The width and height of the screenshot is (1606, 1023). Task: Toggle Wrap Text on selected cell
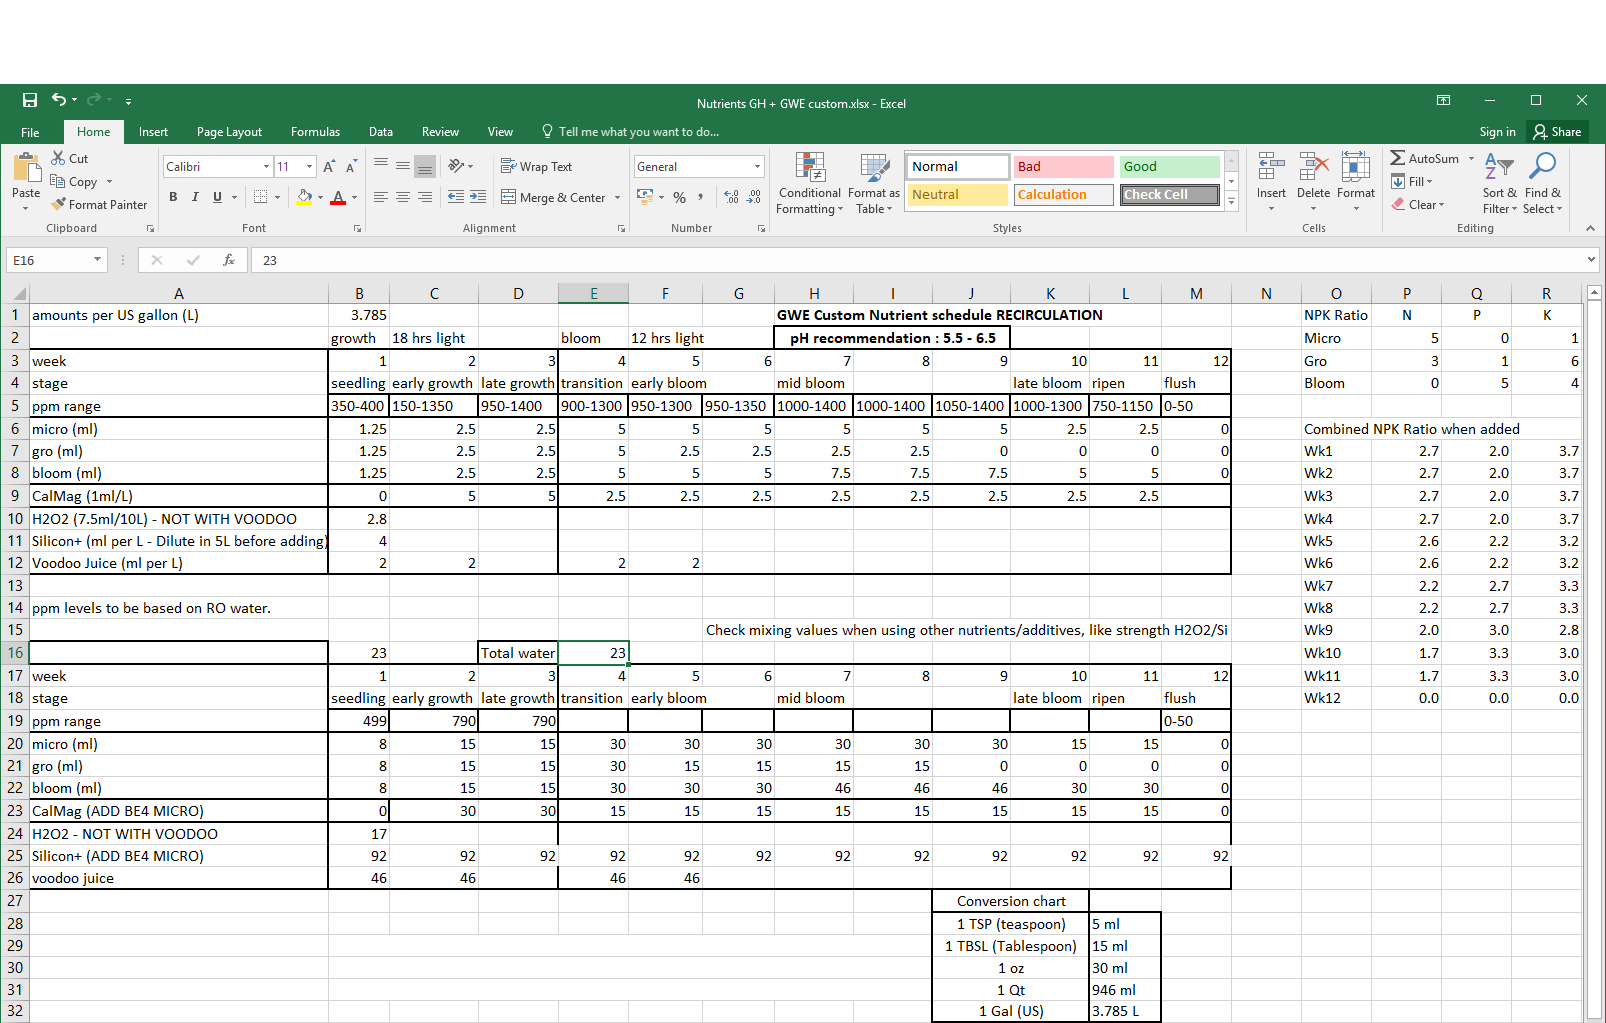click(536, 167)
